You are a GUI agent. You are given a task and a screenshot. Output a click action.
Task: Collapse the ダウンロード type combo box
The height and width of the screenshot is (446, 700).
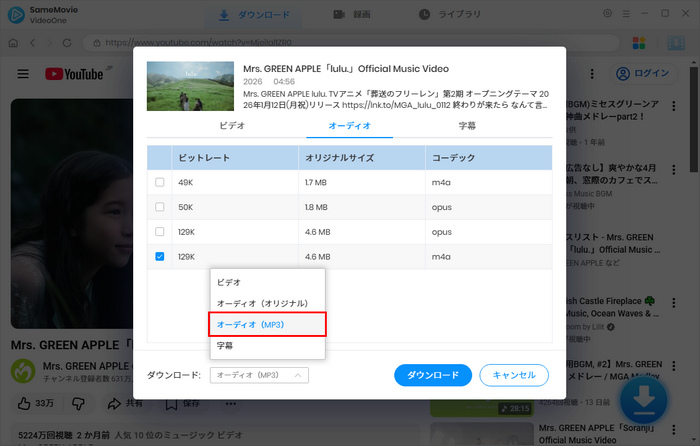259,375
